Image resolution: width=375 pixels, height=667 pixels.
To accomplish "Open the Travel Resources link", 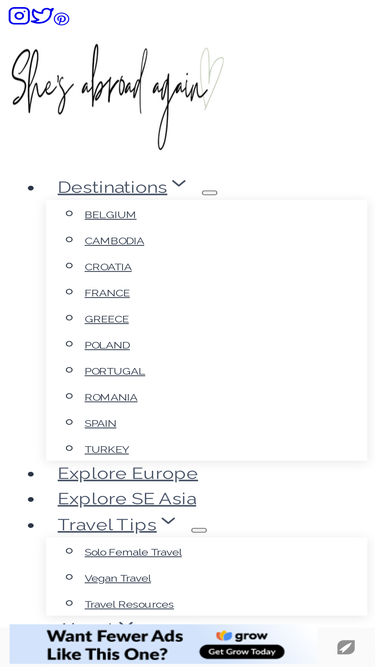I will click(129, 604).
